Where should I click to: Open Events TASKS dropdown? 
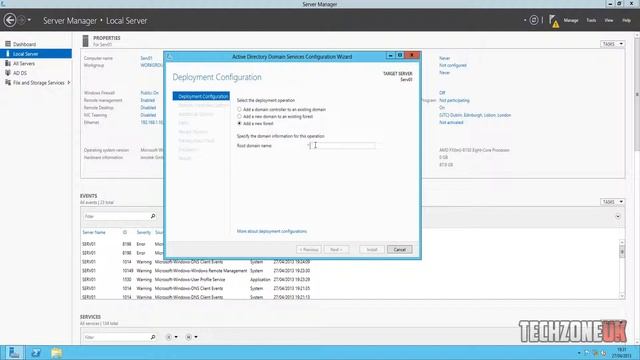(x=612, y=202)
